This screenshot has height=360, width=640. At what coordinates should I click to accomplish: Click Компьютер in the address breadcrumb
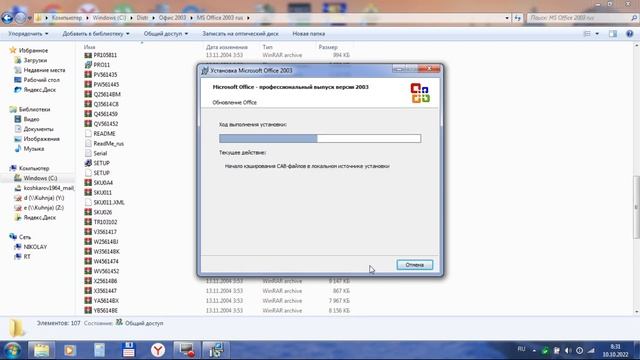pyautogui.click(x=67, y=18)
